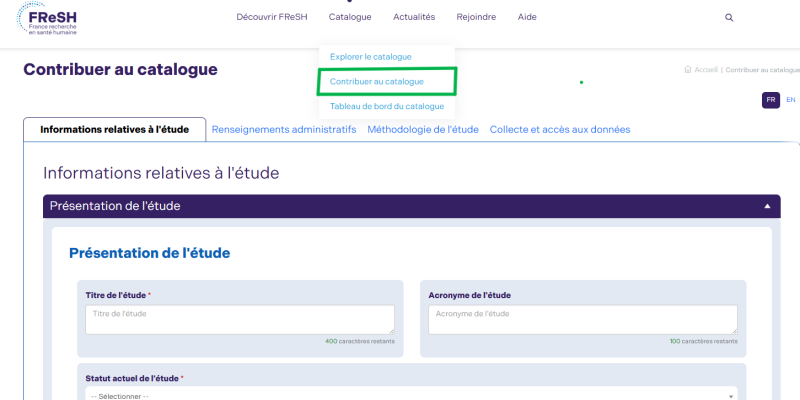Open Collecte et accès aux données tab

point(560,129)
